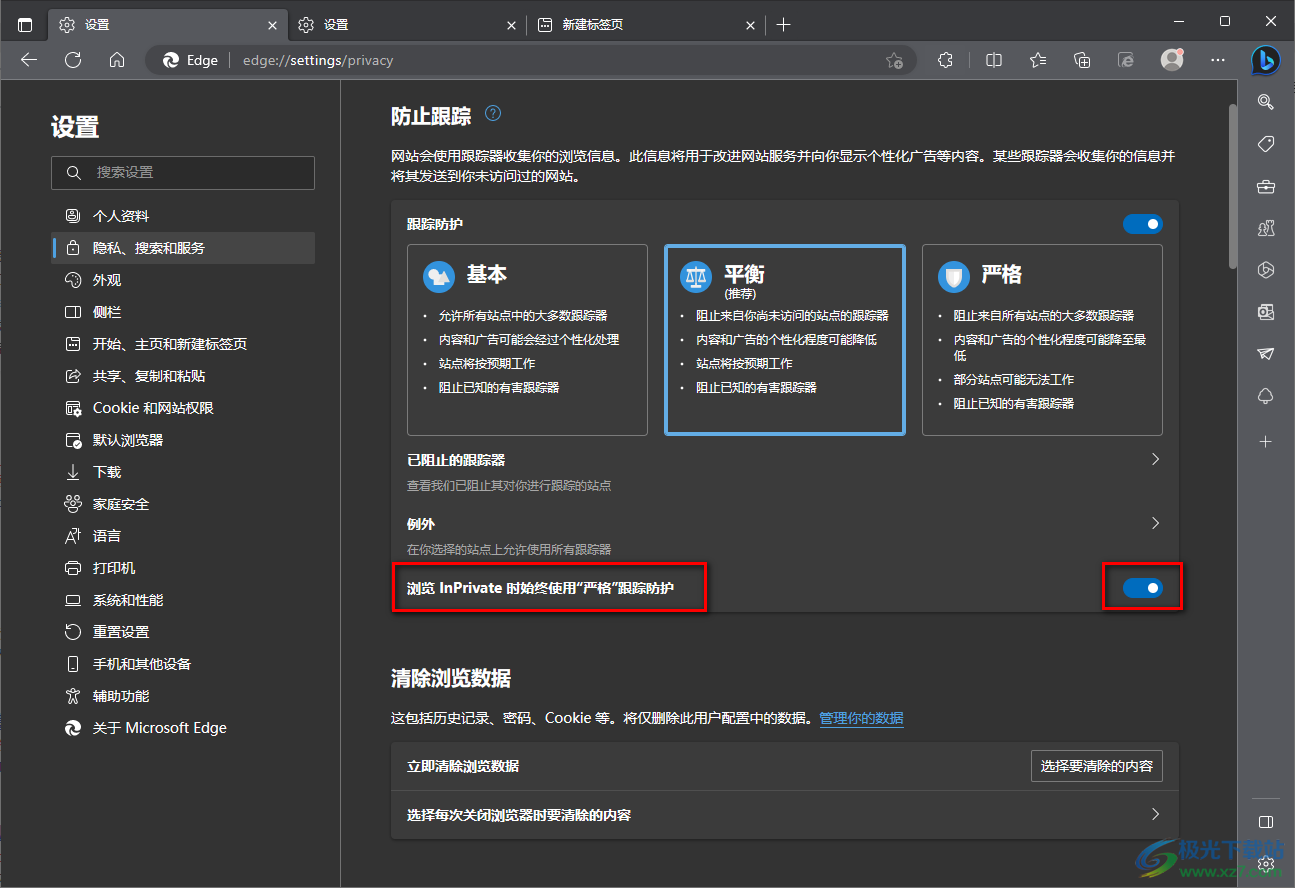Open 默认浏览器 settings section
The height and width of the screenshot is (888, 1295).
click(x=183, y=440)
